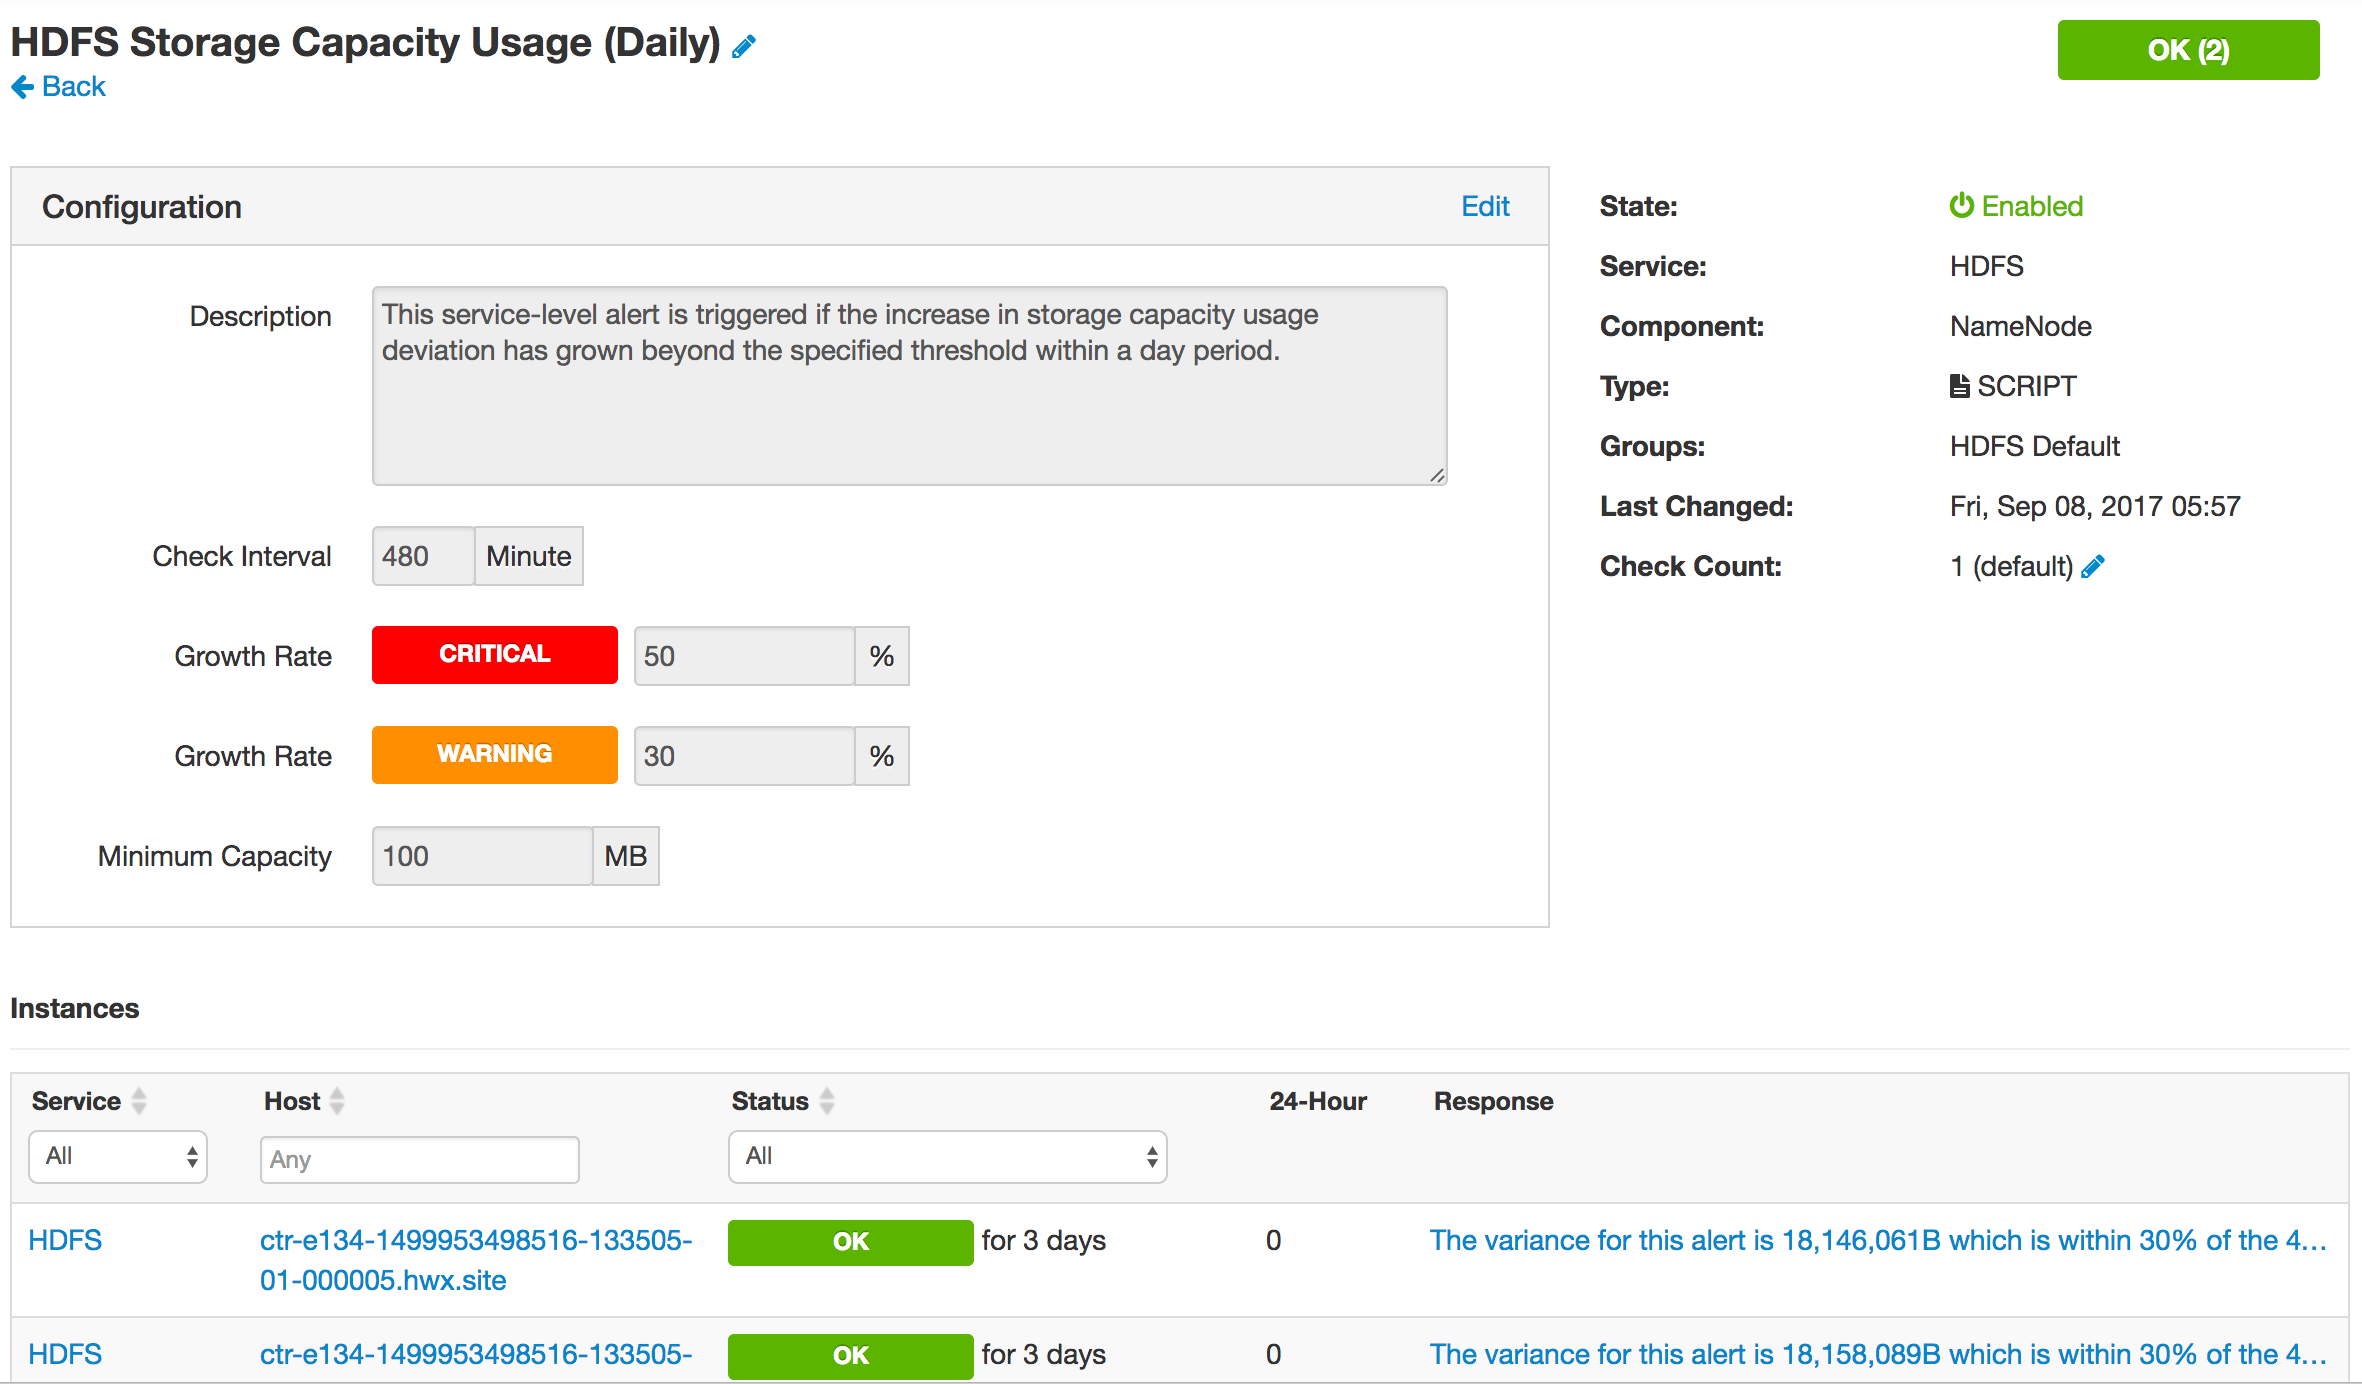Click the Status column sort icon

tap(827, 1101)
